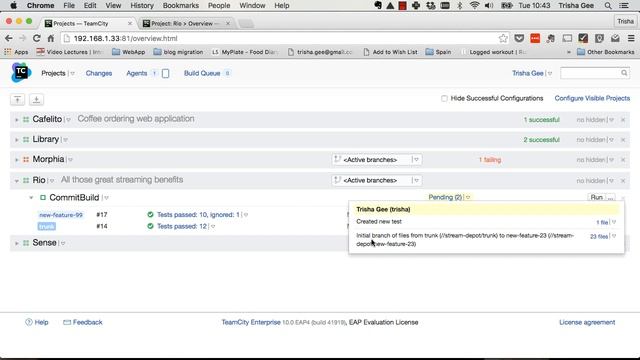Open the Projects dropdown arrow
Image resolution: width=640 pixels, height=360 pixels.
click(72, 73)
